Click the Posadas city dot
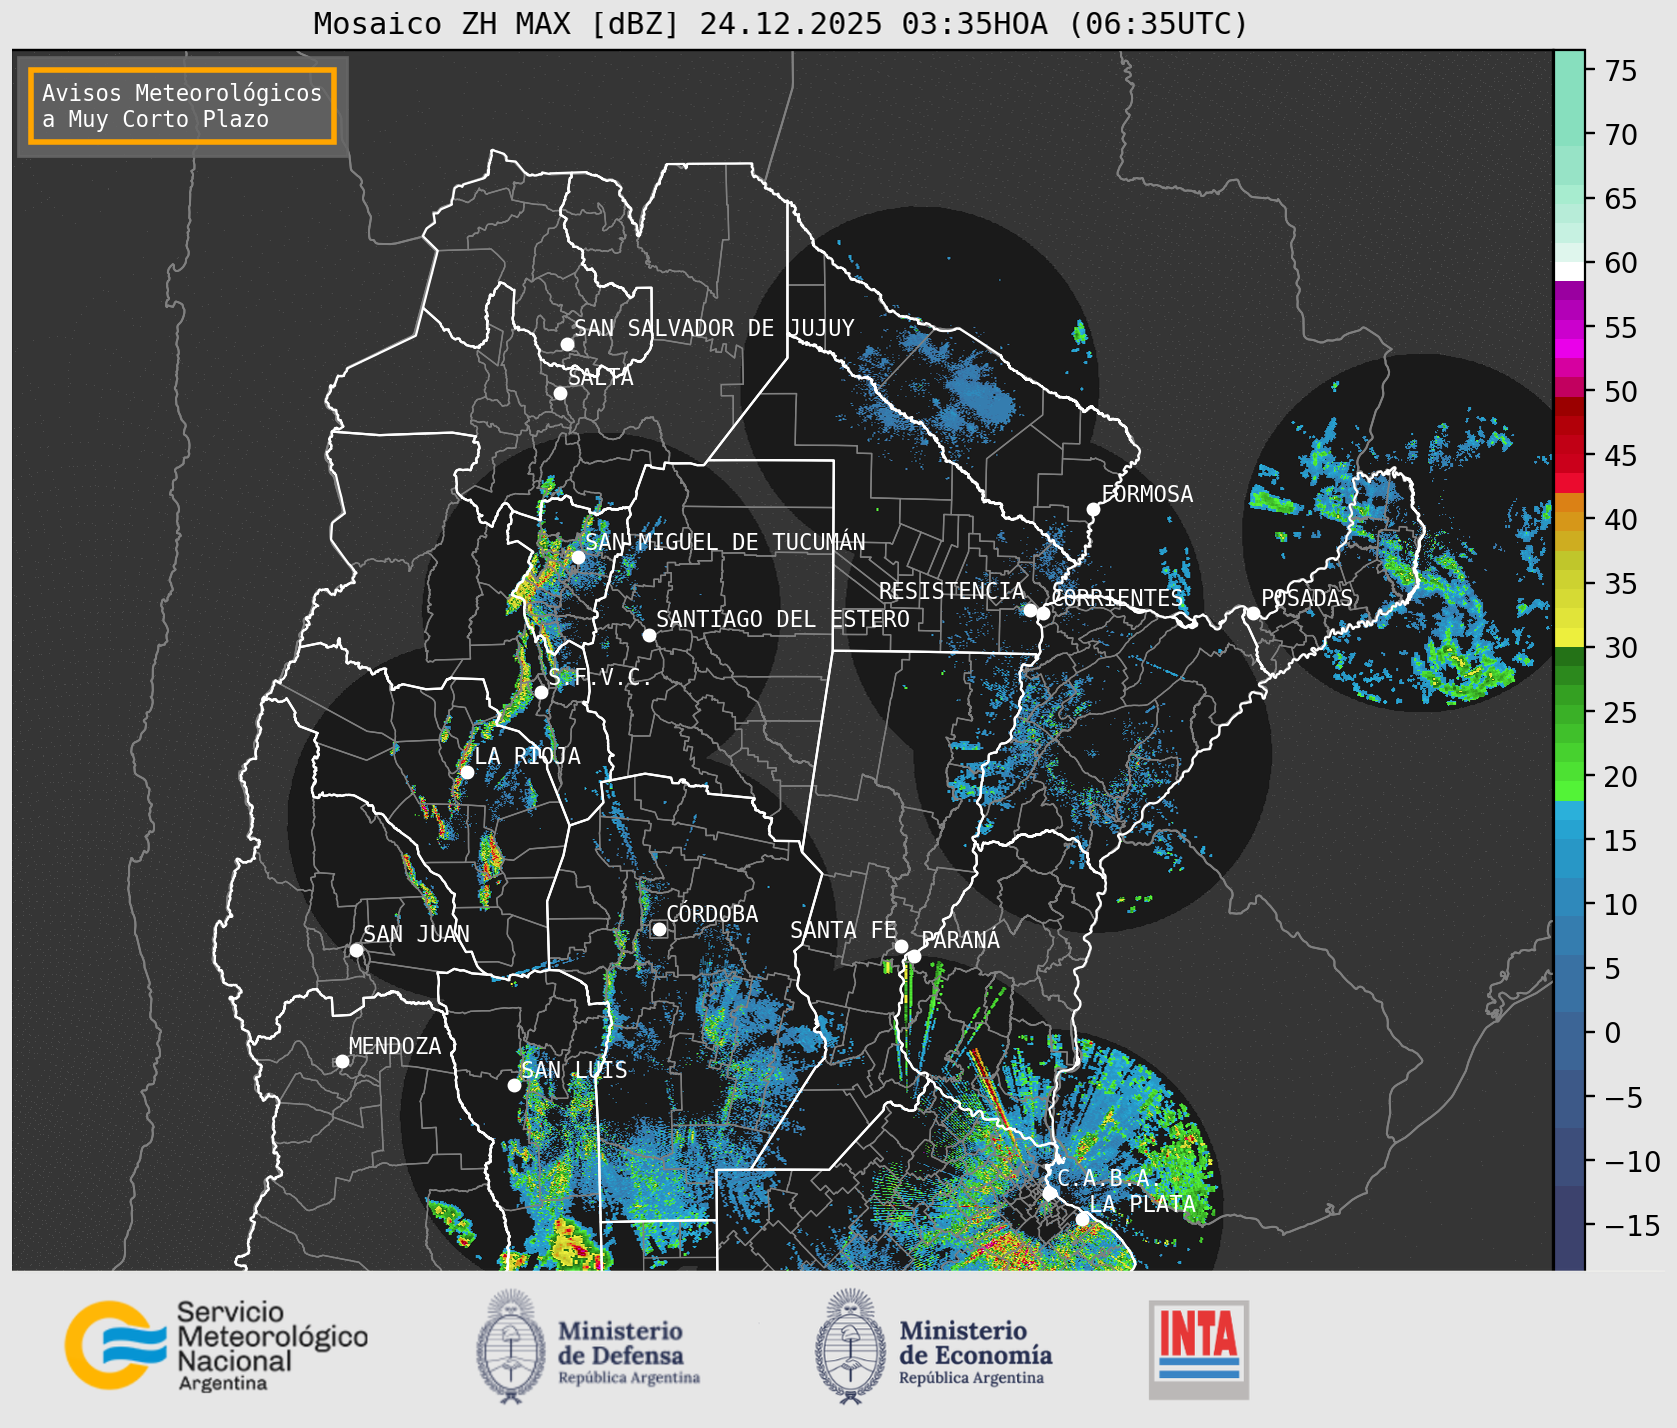The image size is (1677, 1428). point(1253,613)
